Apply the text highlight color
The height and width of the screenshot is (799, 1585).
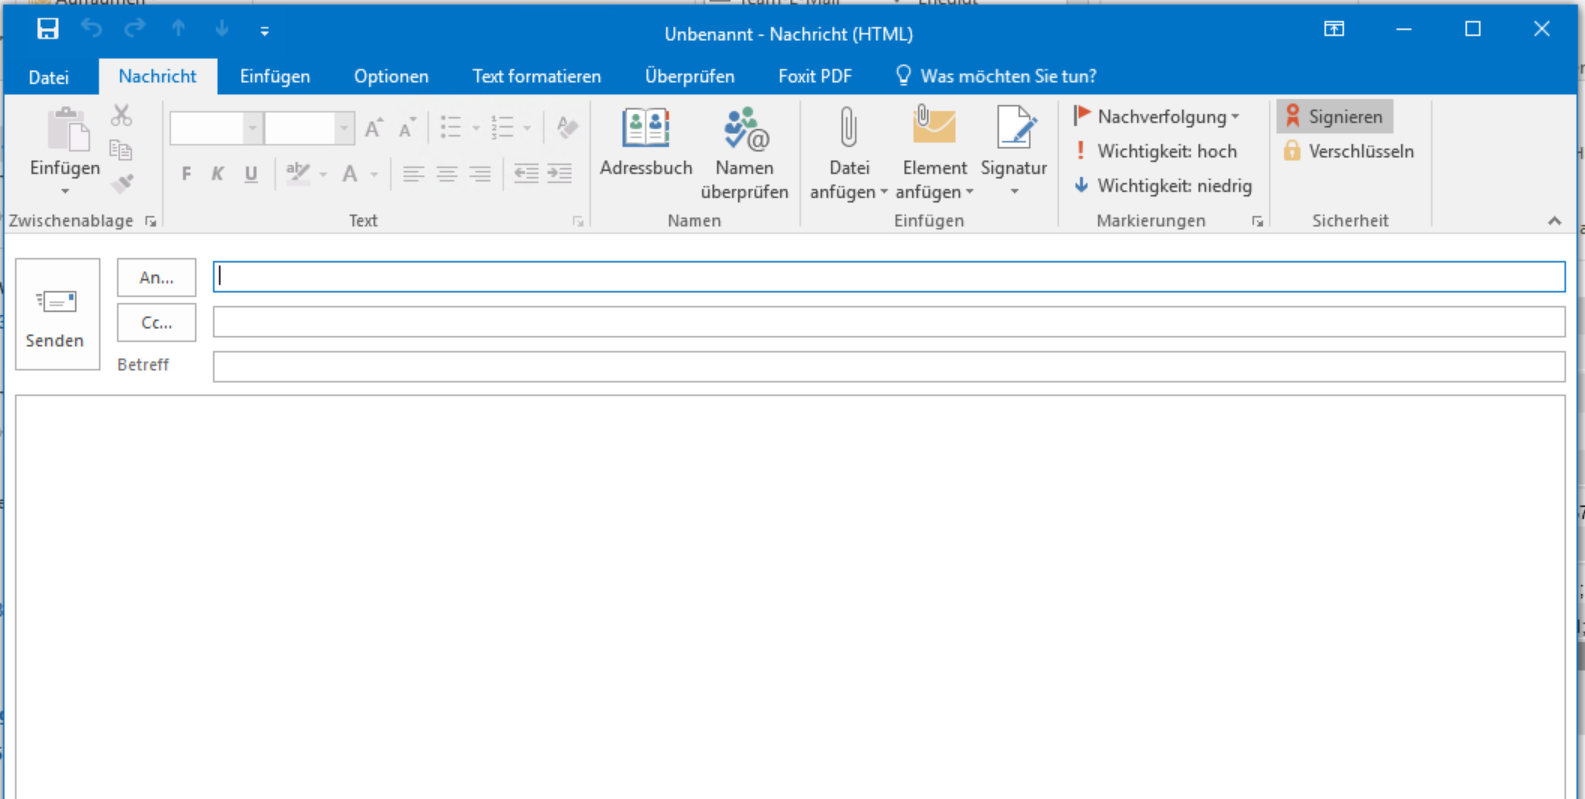(x=297, y=173)
